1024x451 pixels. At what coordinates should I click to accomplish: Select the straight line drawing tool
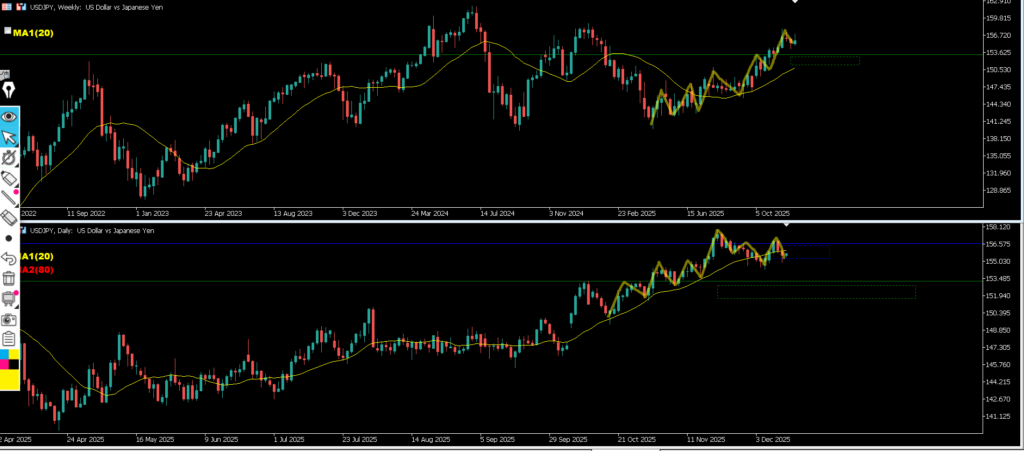9,197
